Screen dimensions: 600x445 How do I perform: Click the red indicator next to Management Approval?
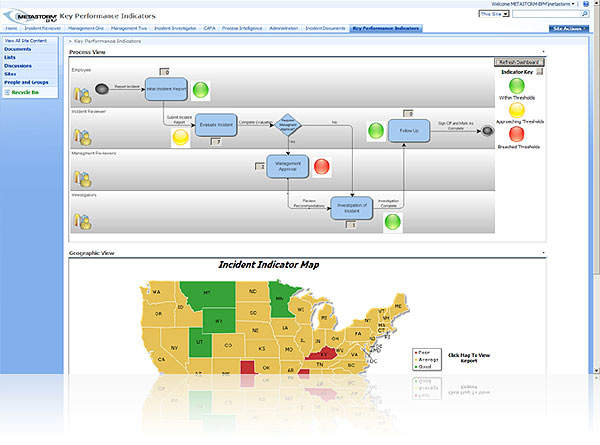tap(322, 166)
